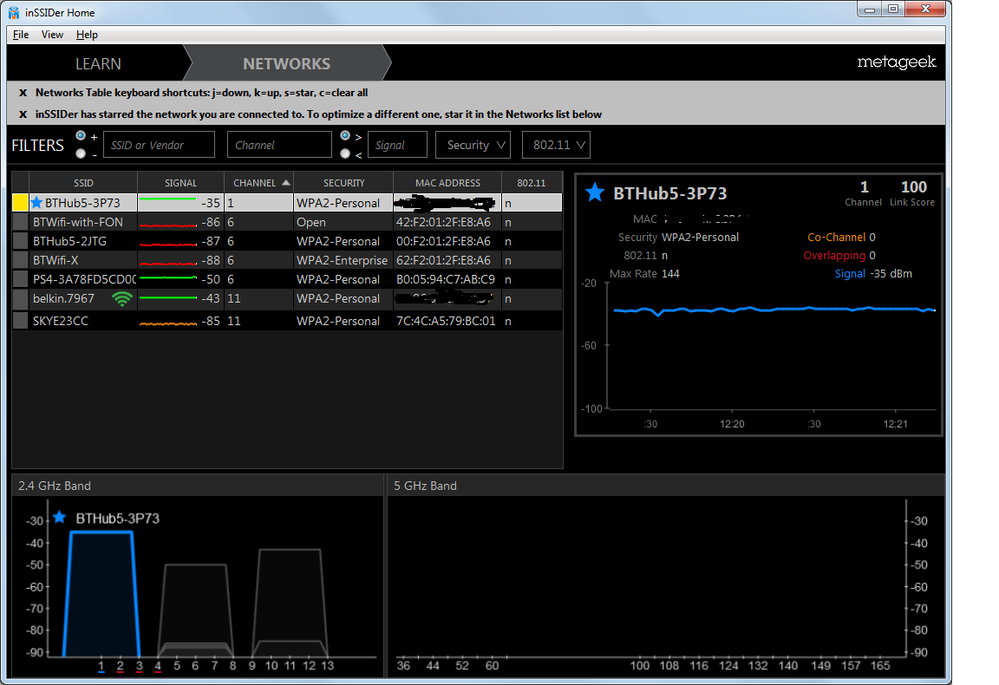Click the blue star in the 2.4 GHz graph

59,517
